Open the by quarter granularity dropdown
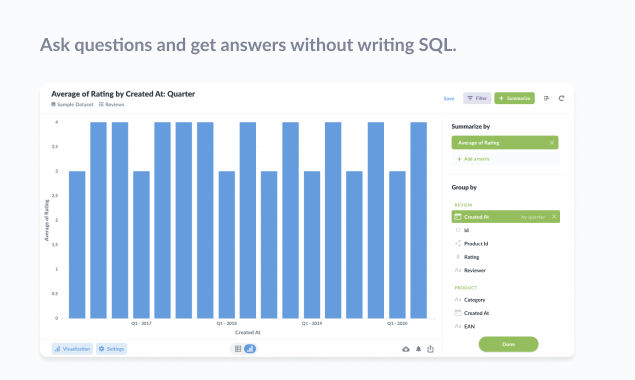 click(533, 217)
